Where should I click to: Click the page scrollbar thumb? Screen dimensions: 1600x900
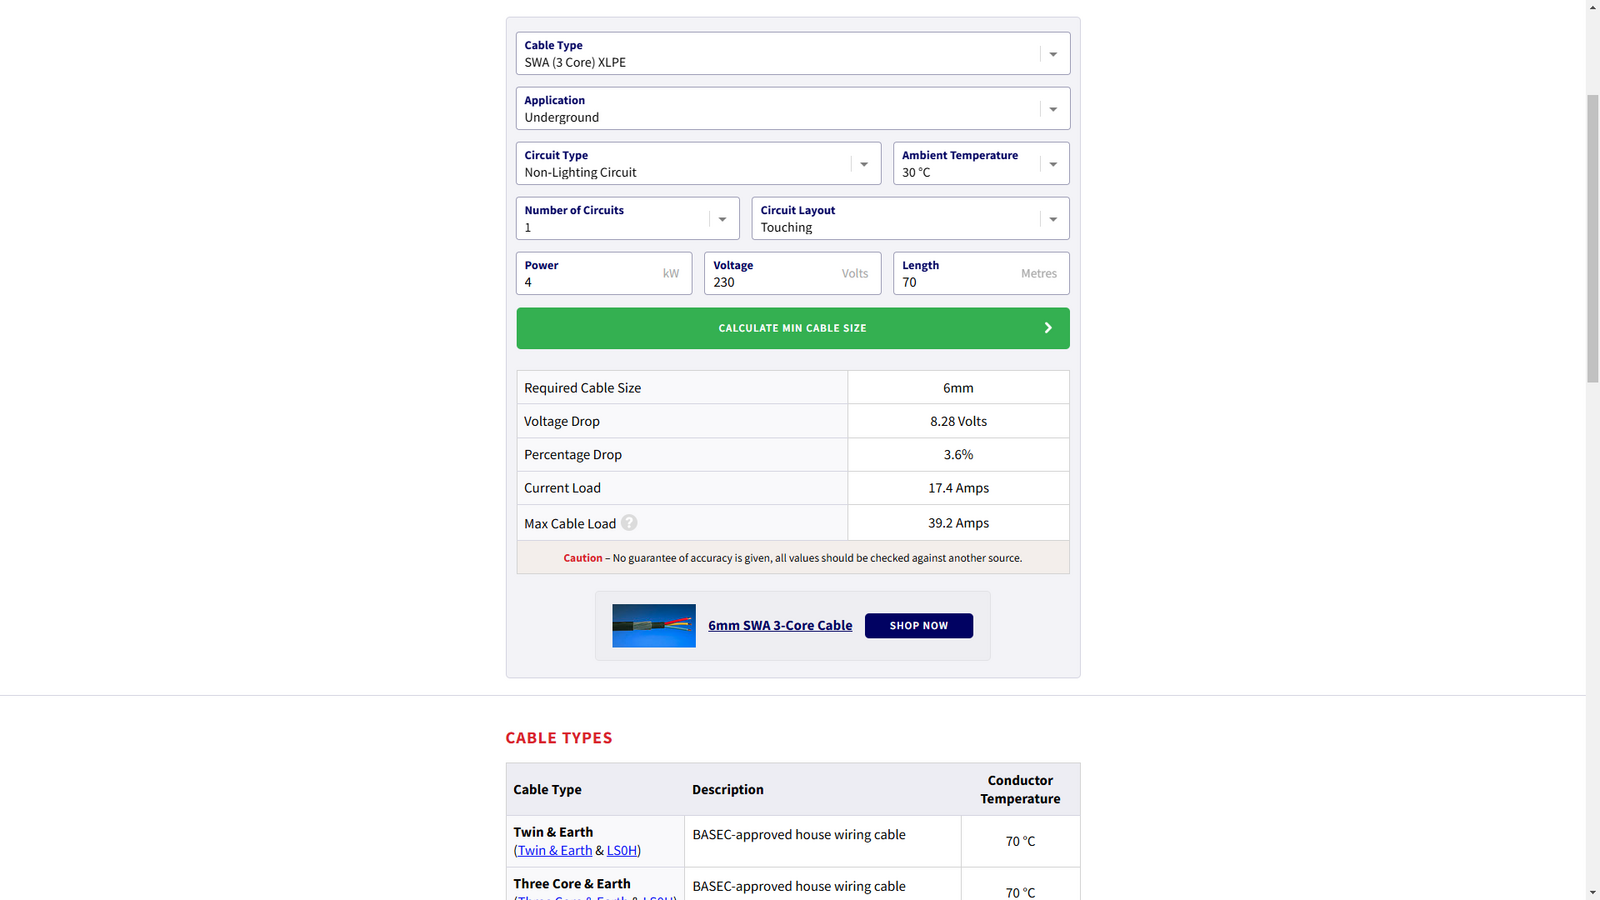[x=1592, y=238]
